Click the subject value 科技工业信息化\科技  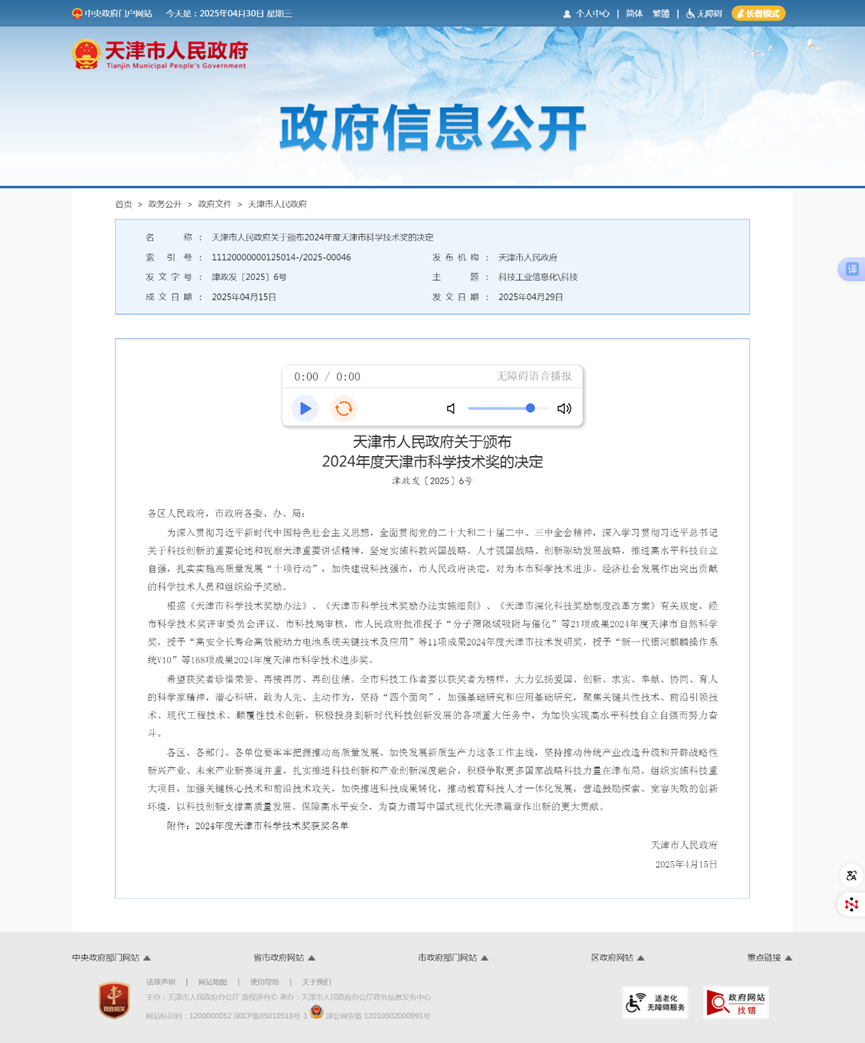pos(538,277)
